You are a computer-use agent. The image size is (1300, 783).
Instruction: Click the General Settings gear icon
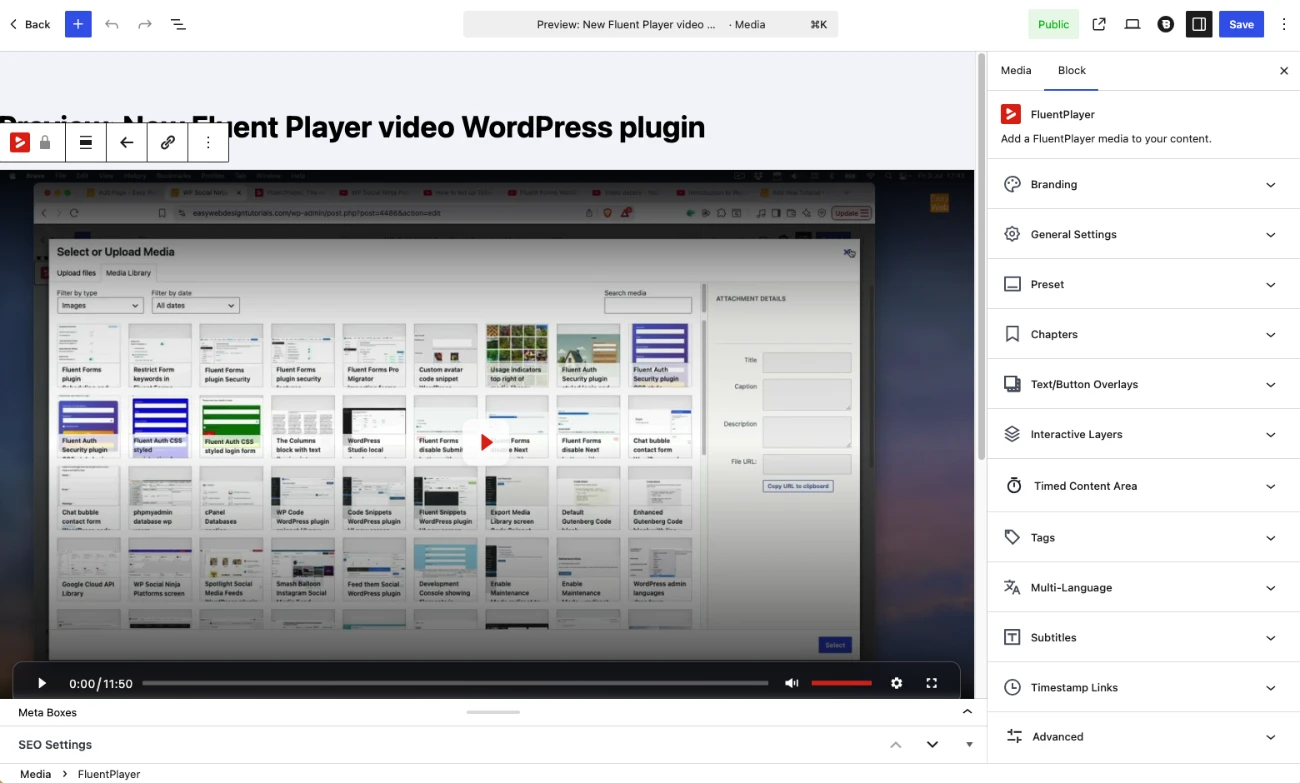click(1012, 234)
